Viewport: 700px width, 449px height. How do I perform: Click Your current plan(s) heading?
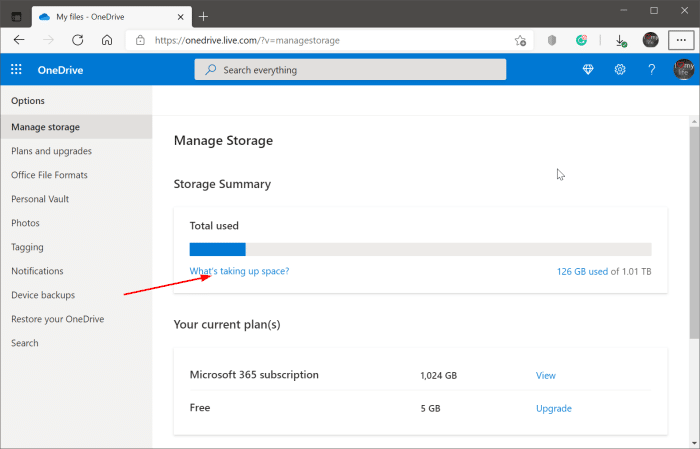(x=227, y=324)
